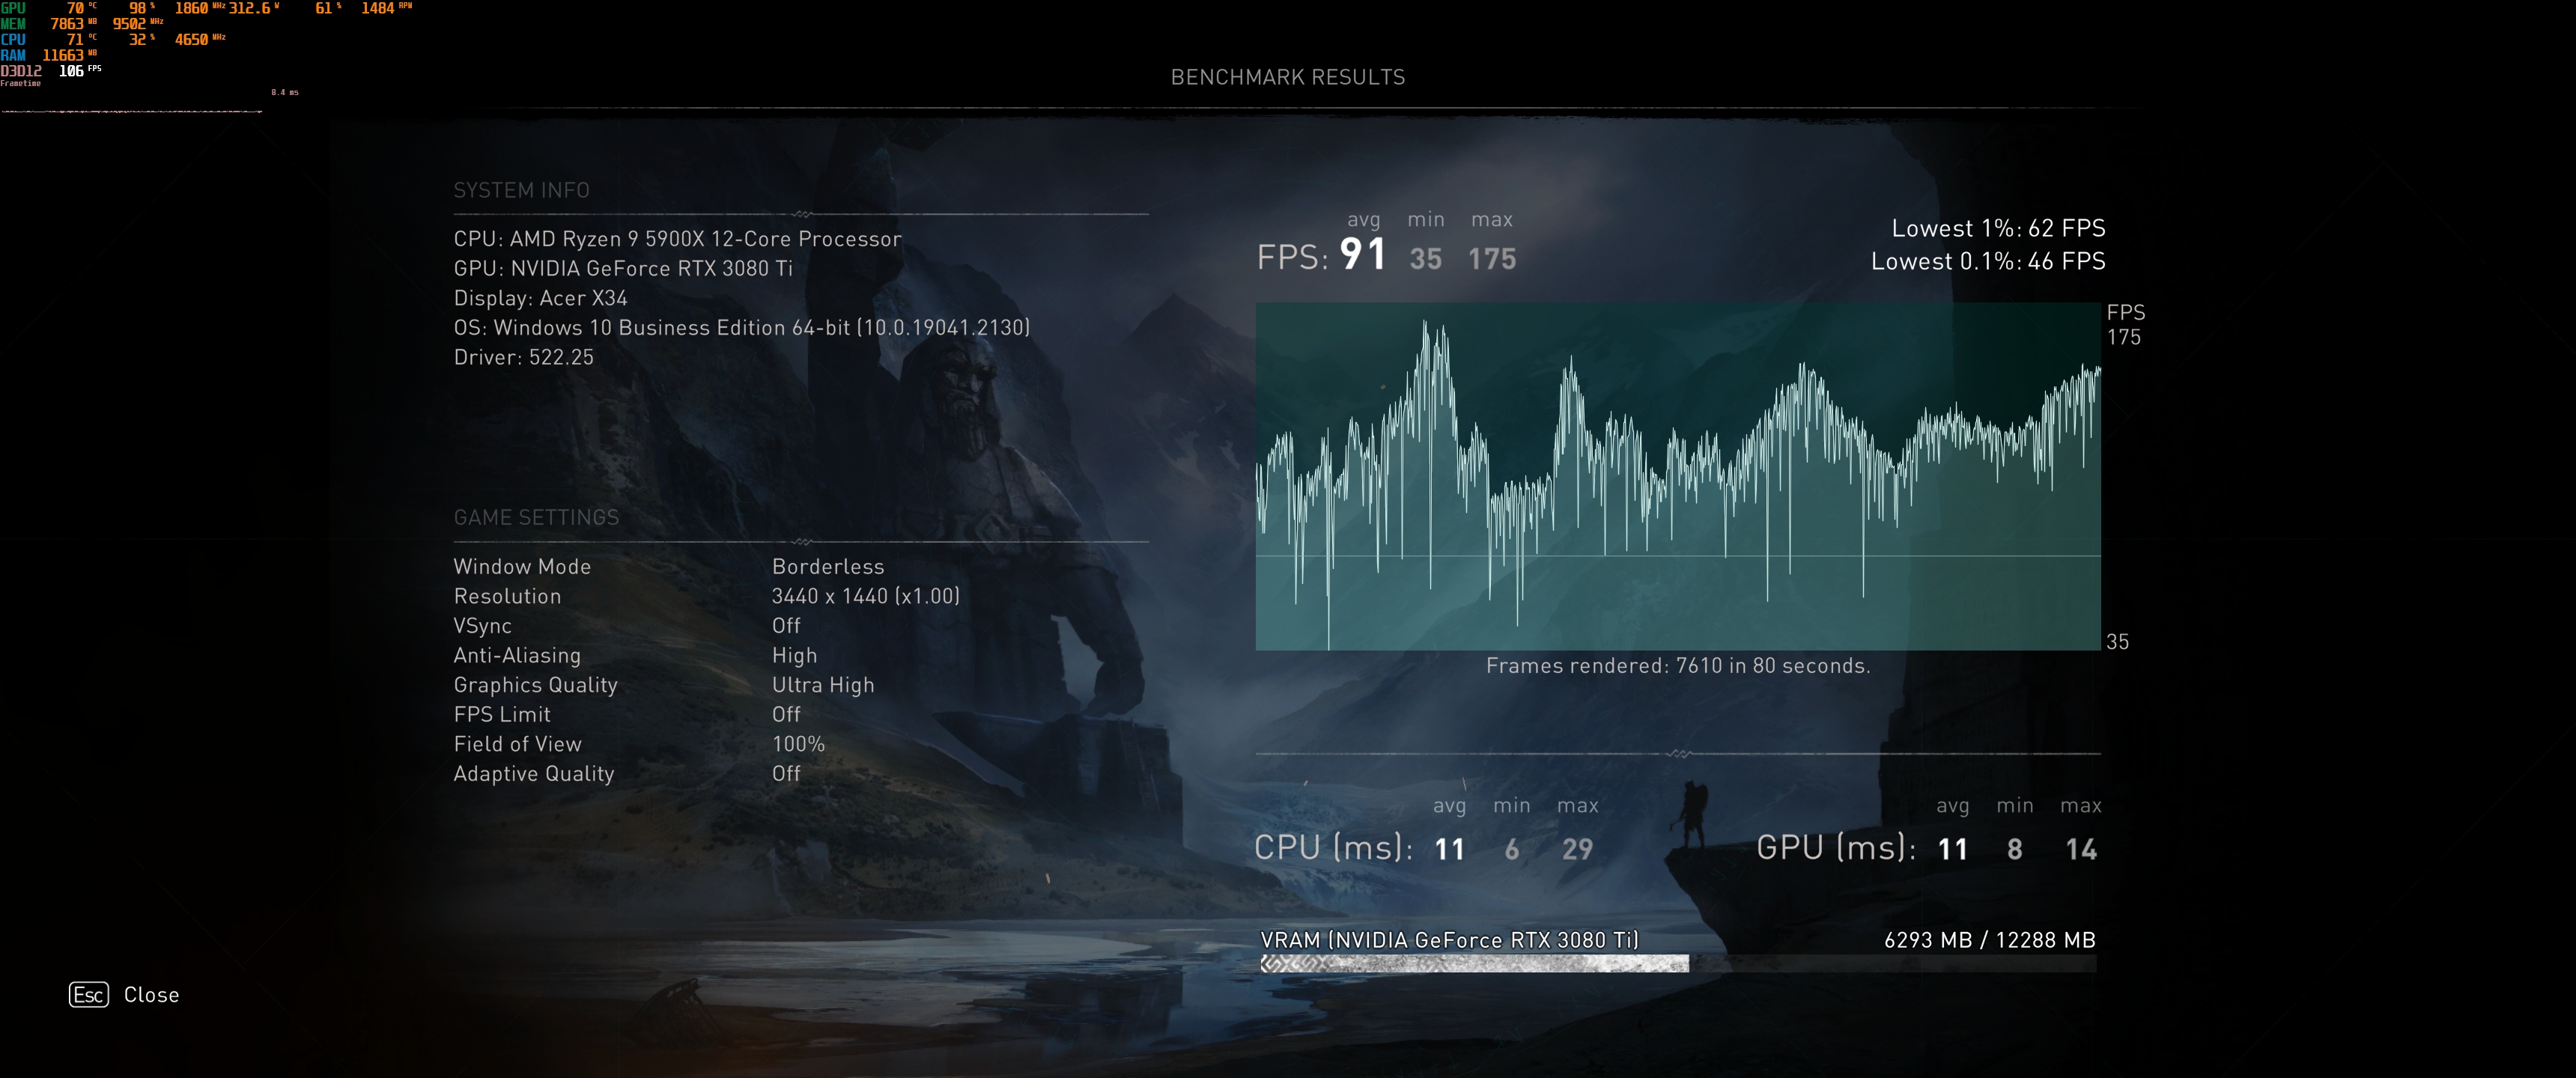The height and width of the screenshot is (1078, 2576).
Task: Select the average FPS value 91
Action: click(x=1363, y=255)
